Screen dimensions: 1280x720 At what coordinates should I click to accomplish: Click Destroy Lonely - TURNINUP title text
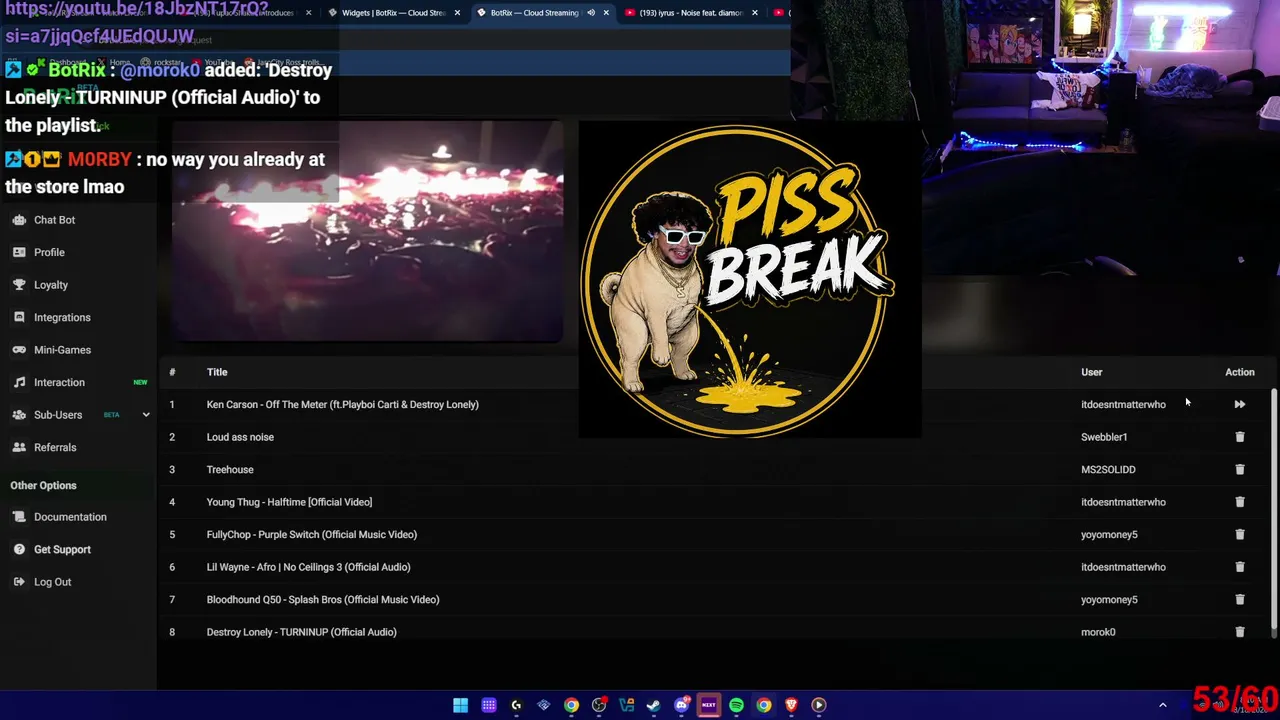point(302,632)
